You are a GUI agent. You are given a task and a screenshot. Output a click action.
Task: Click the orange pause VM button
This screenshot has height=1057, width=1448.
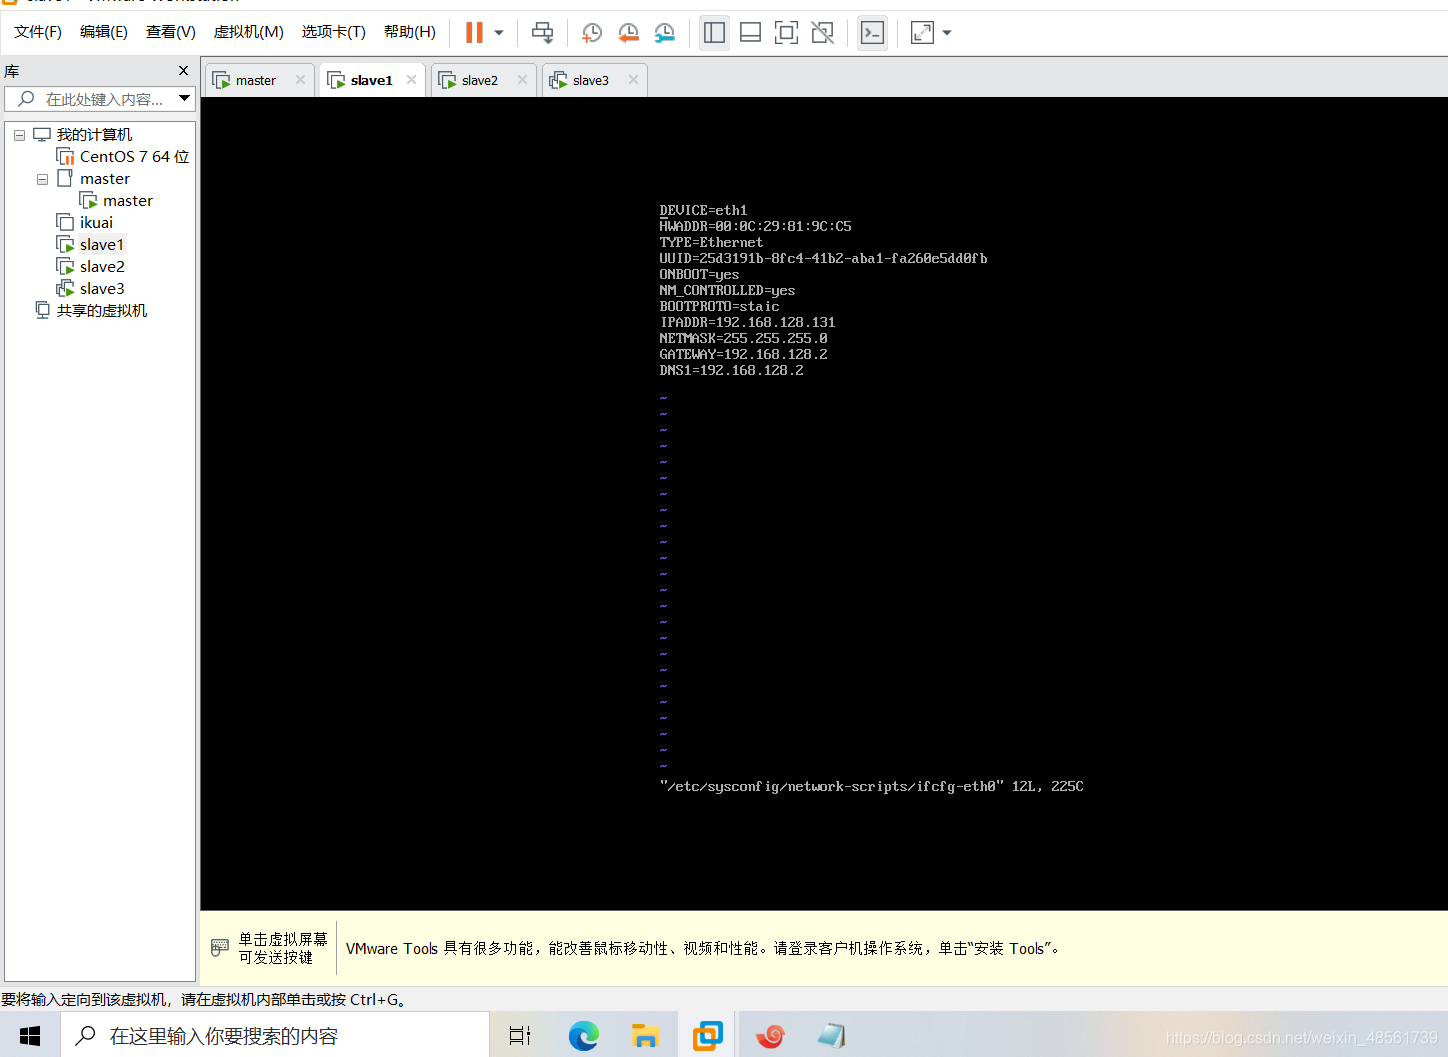[474, 33]
